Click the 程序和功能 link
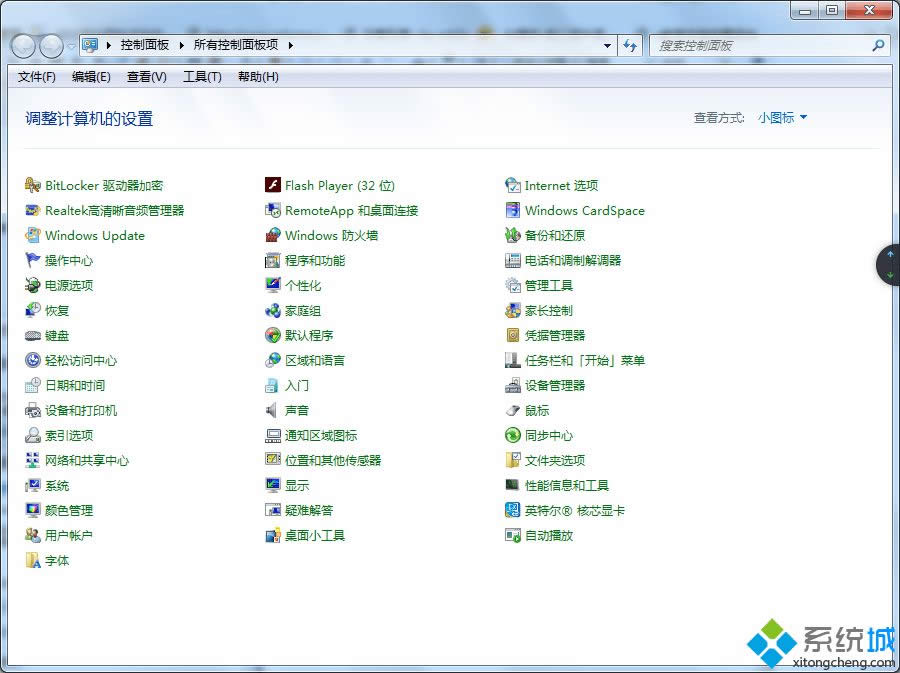This screenshot has height=673, width=900. point(315,260)
